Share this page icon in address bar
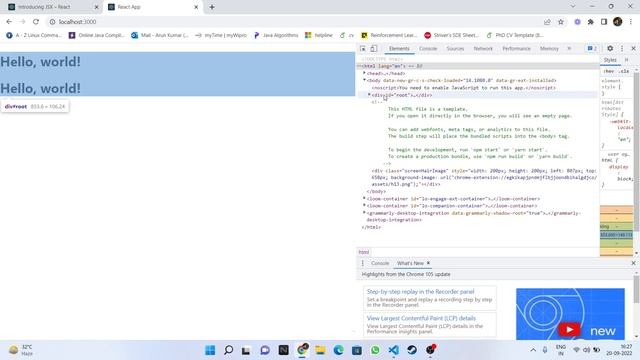The height and width of the screenshot is (360, 640). pyautogui.click(x=547, y=22)
